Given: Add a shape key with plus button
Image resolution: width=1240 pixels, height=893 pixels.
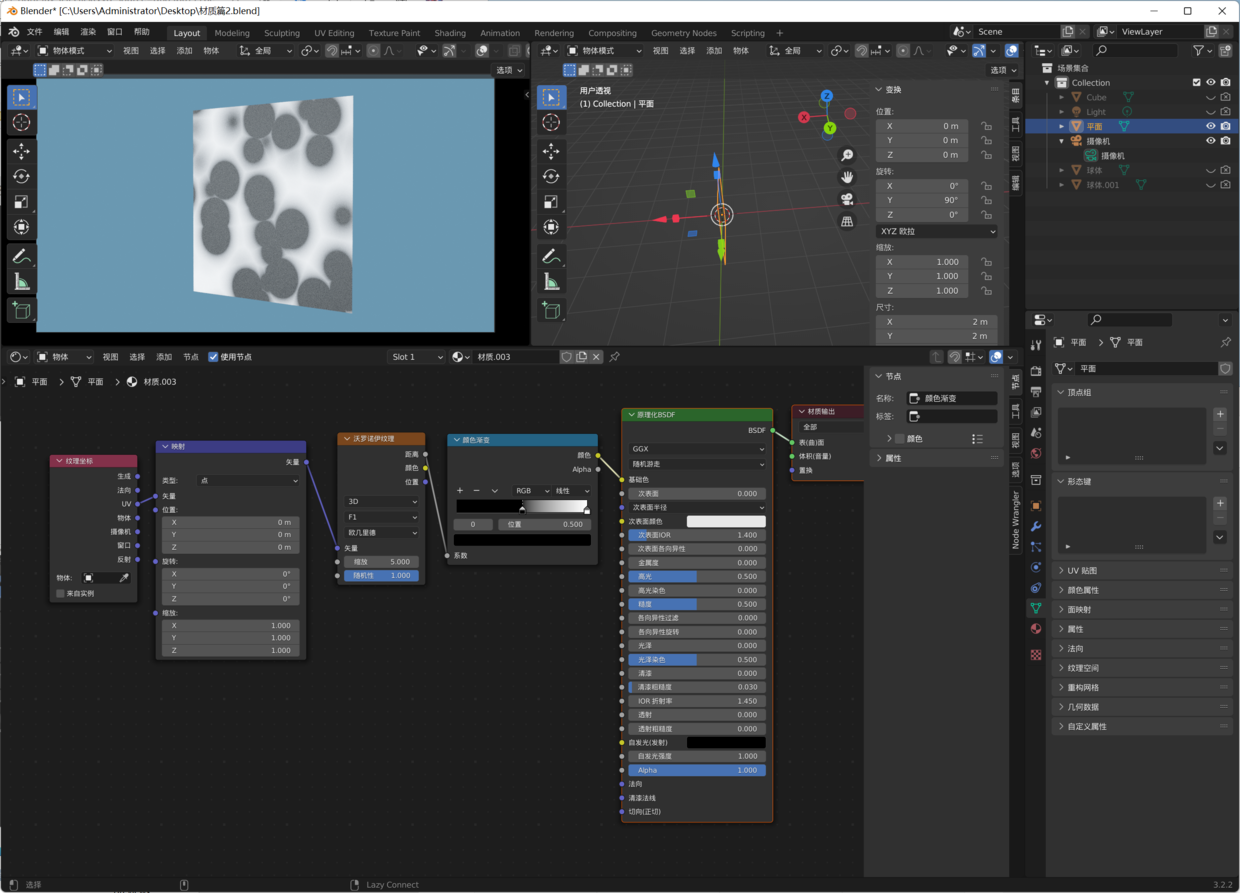Looking at the screenshot, I should click(1220, 503).
